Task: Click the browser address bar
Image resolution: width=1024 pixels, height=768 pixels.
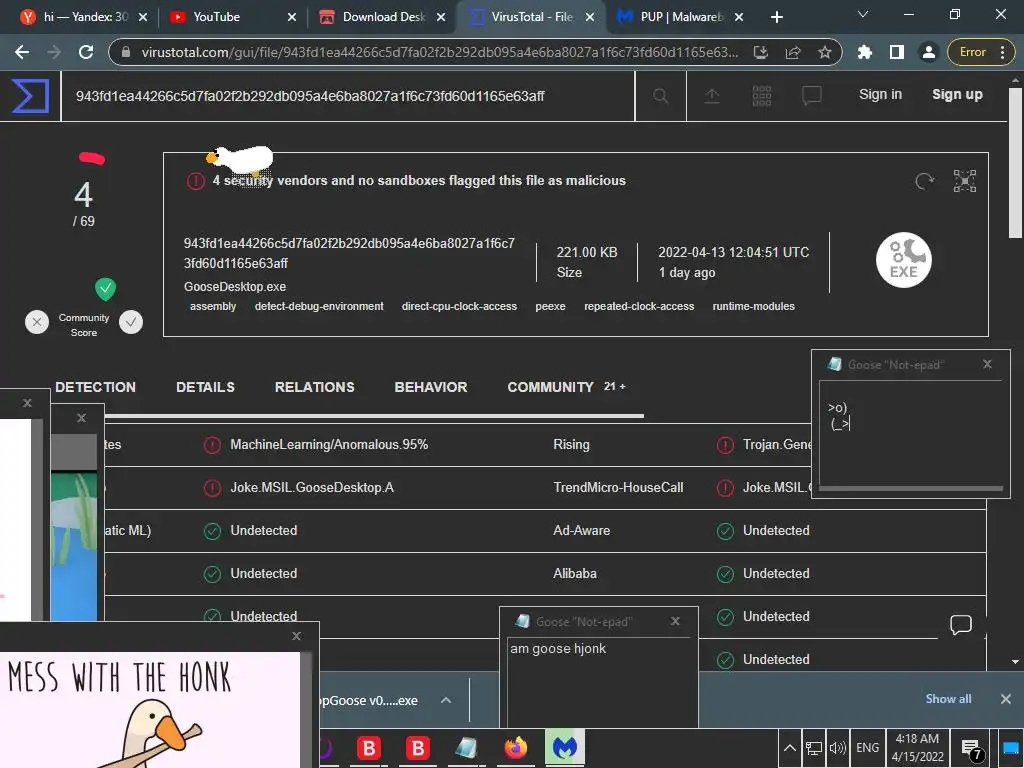Action: [x=441, y=52]
